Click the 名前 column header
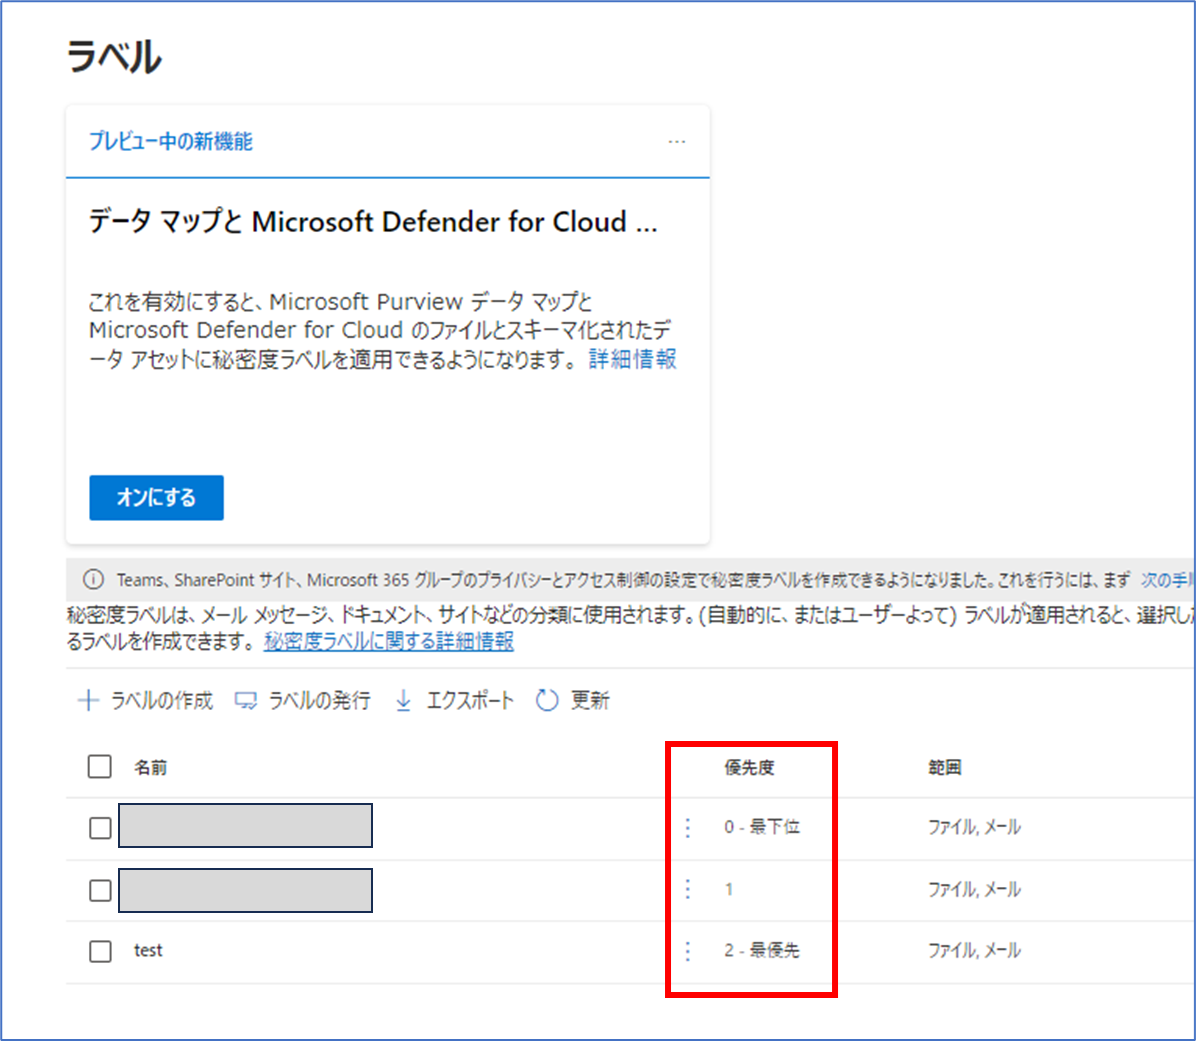1196x1041 pixels. tap(151, 767)
